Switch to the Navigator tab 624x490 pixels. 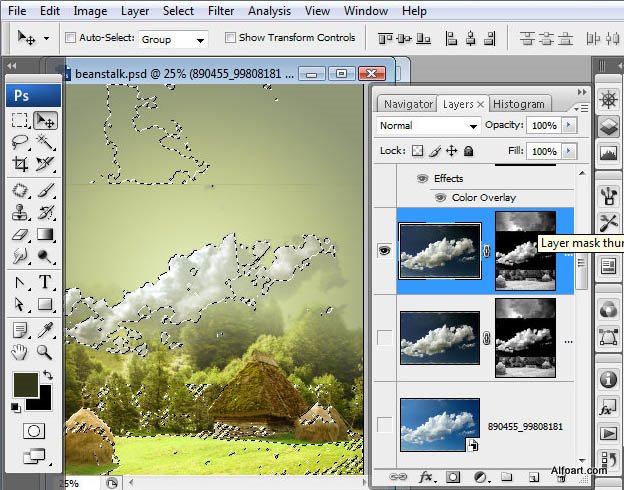click(x=408, y=104)
